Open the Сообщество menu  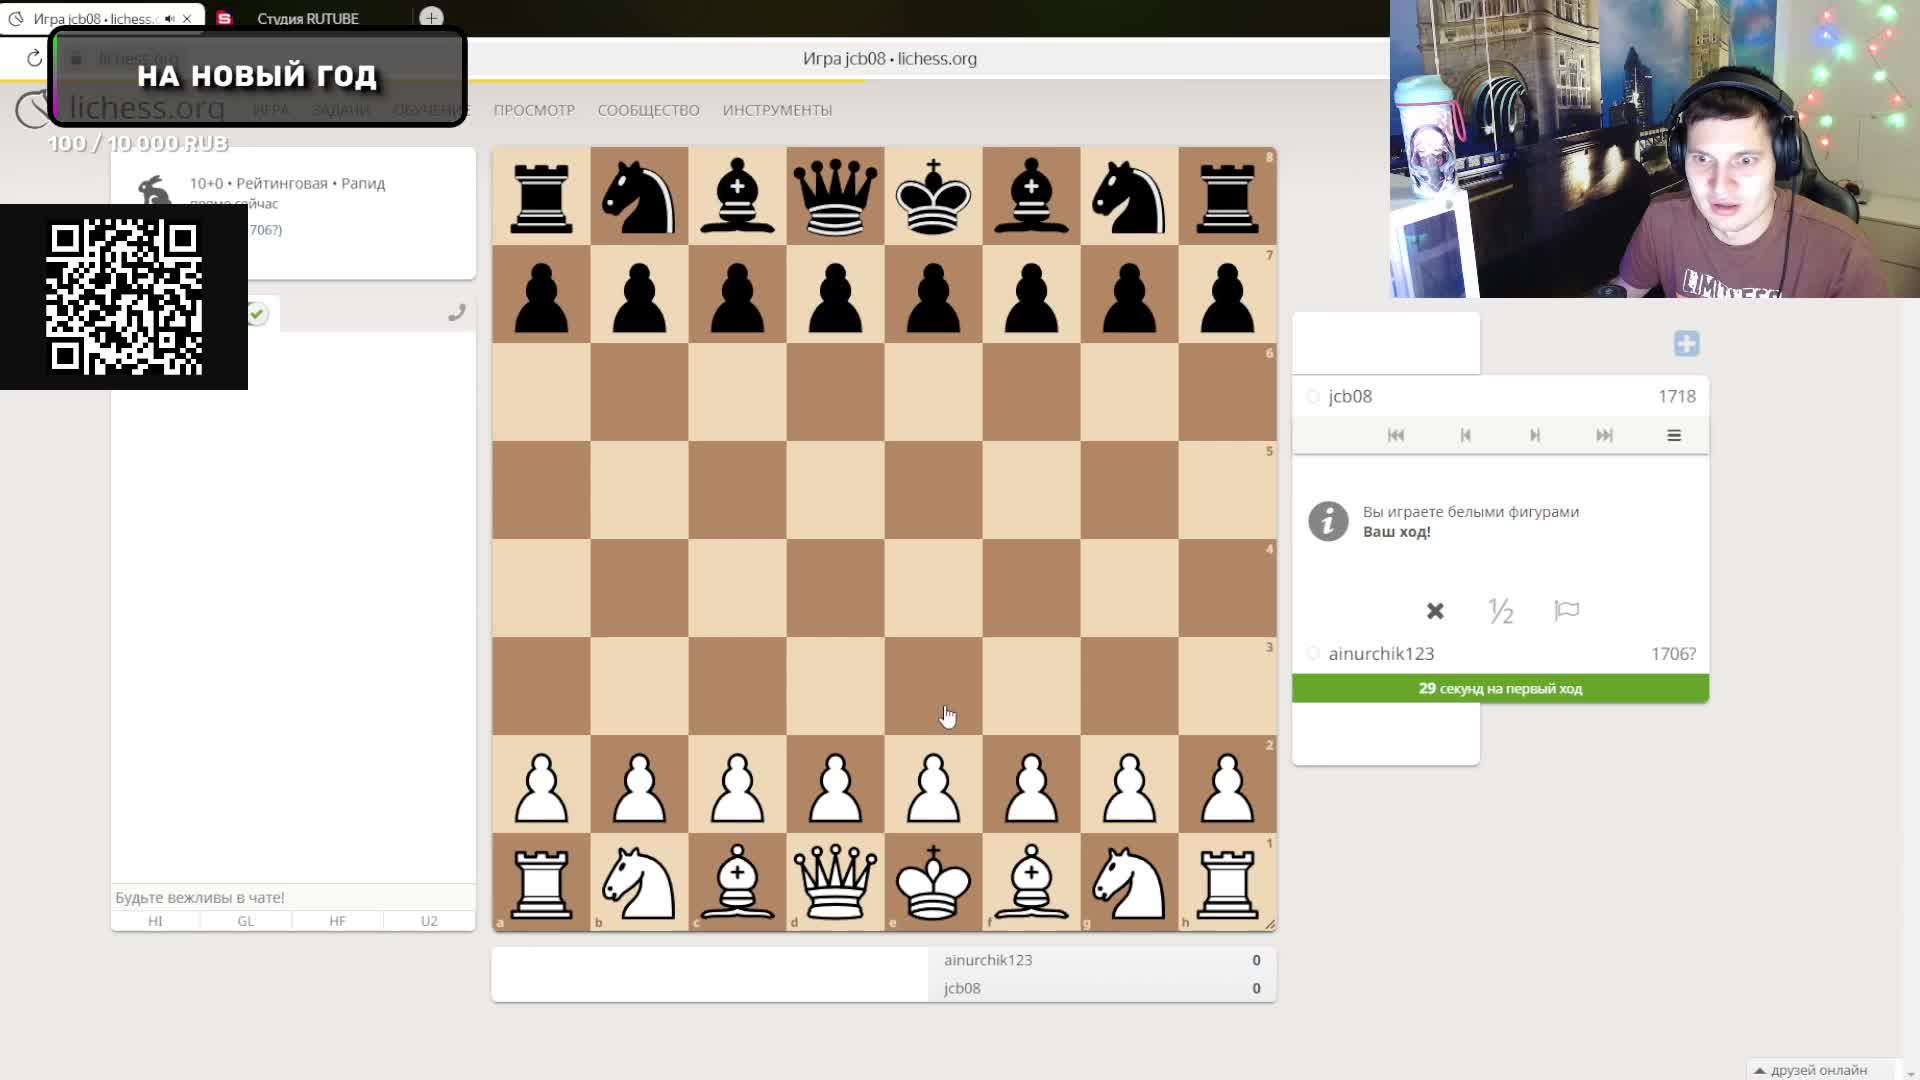pyautogui.click(x=648, y=110)
